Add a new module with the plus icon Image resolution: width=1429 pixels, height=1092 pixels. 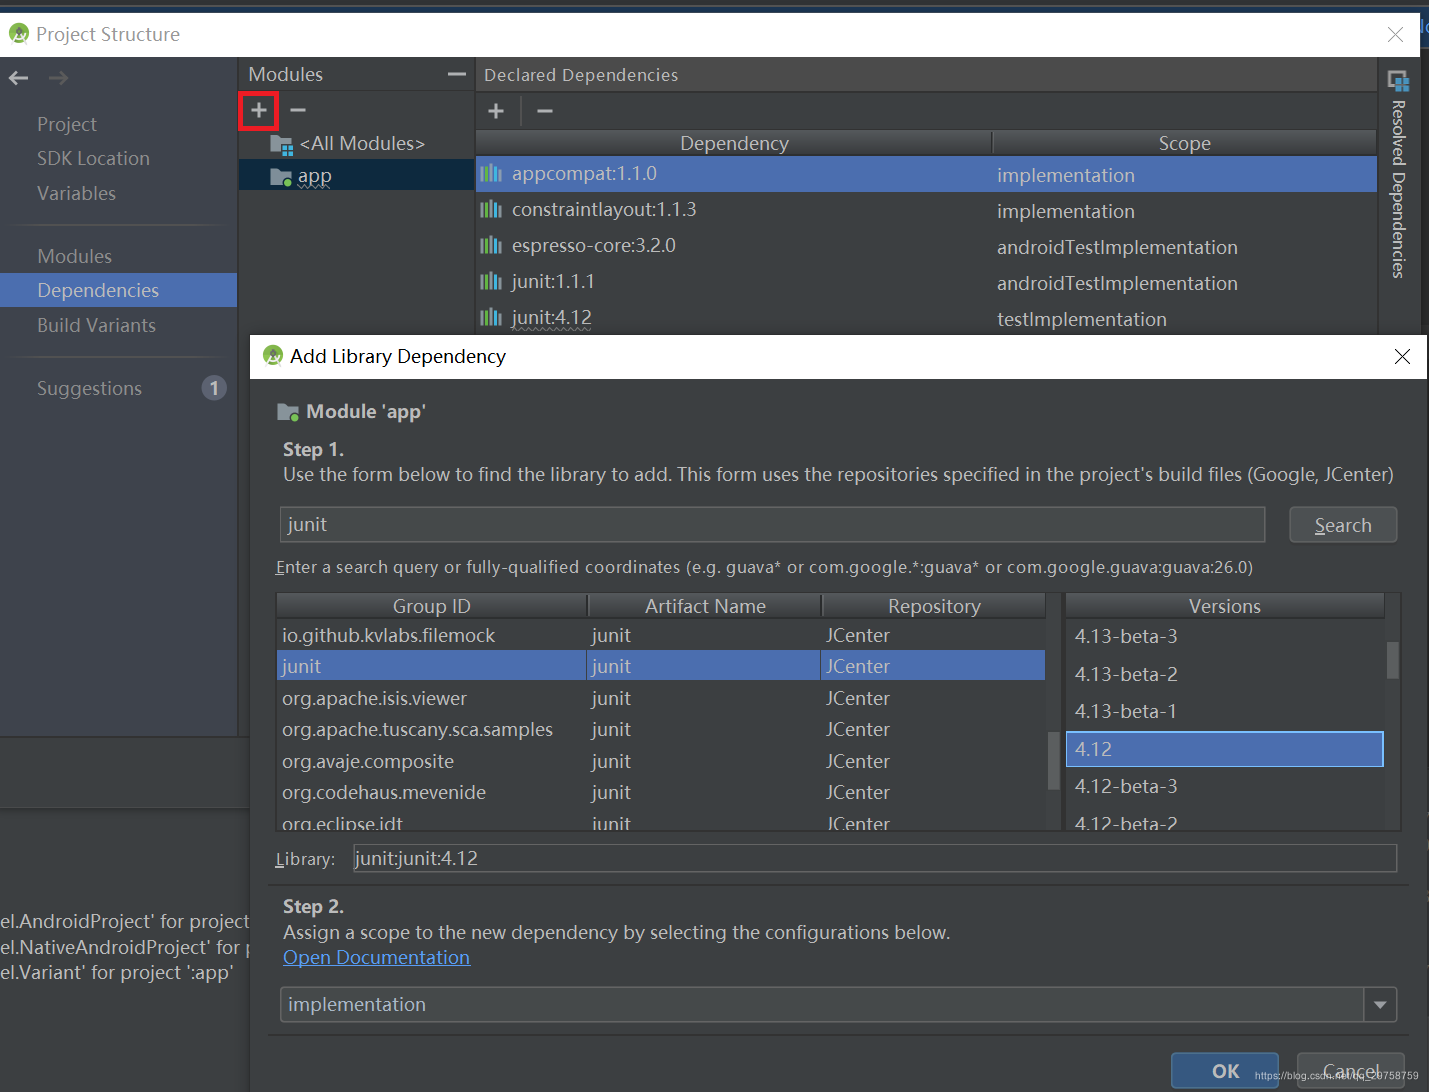[x=259, y=110]
